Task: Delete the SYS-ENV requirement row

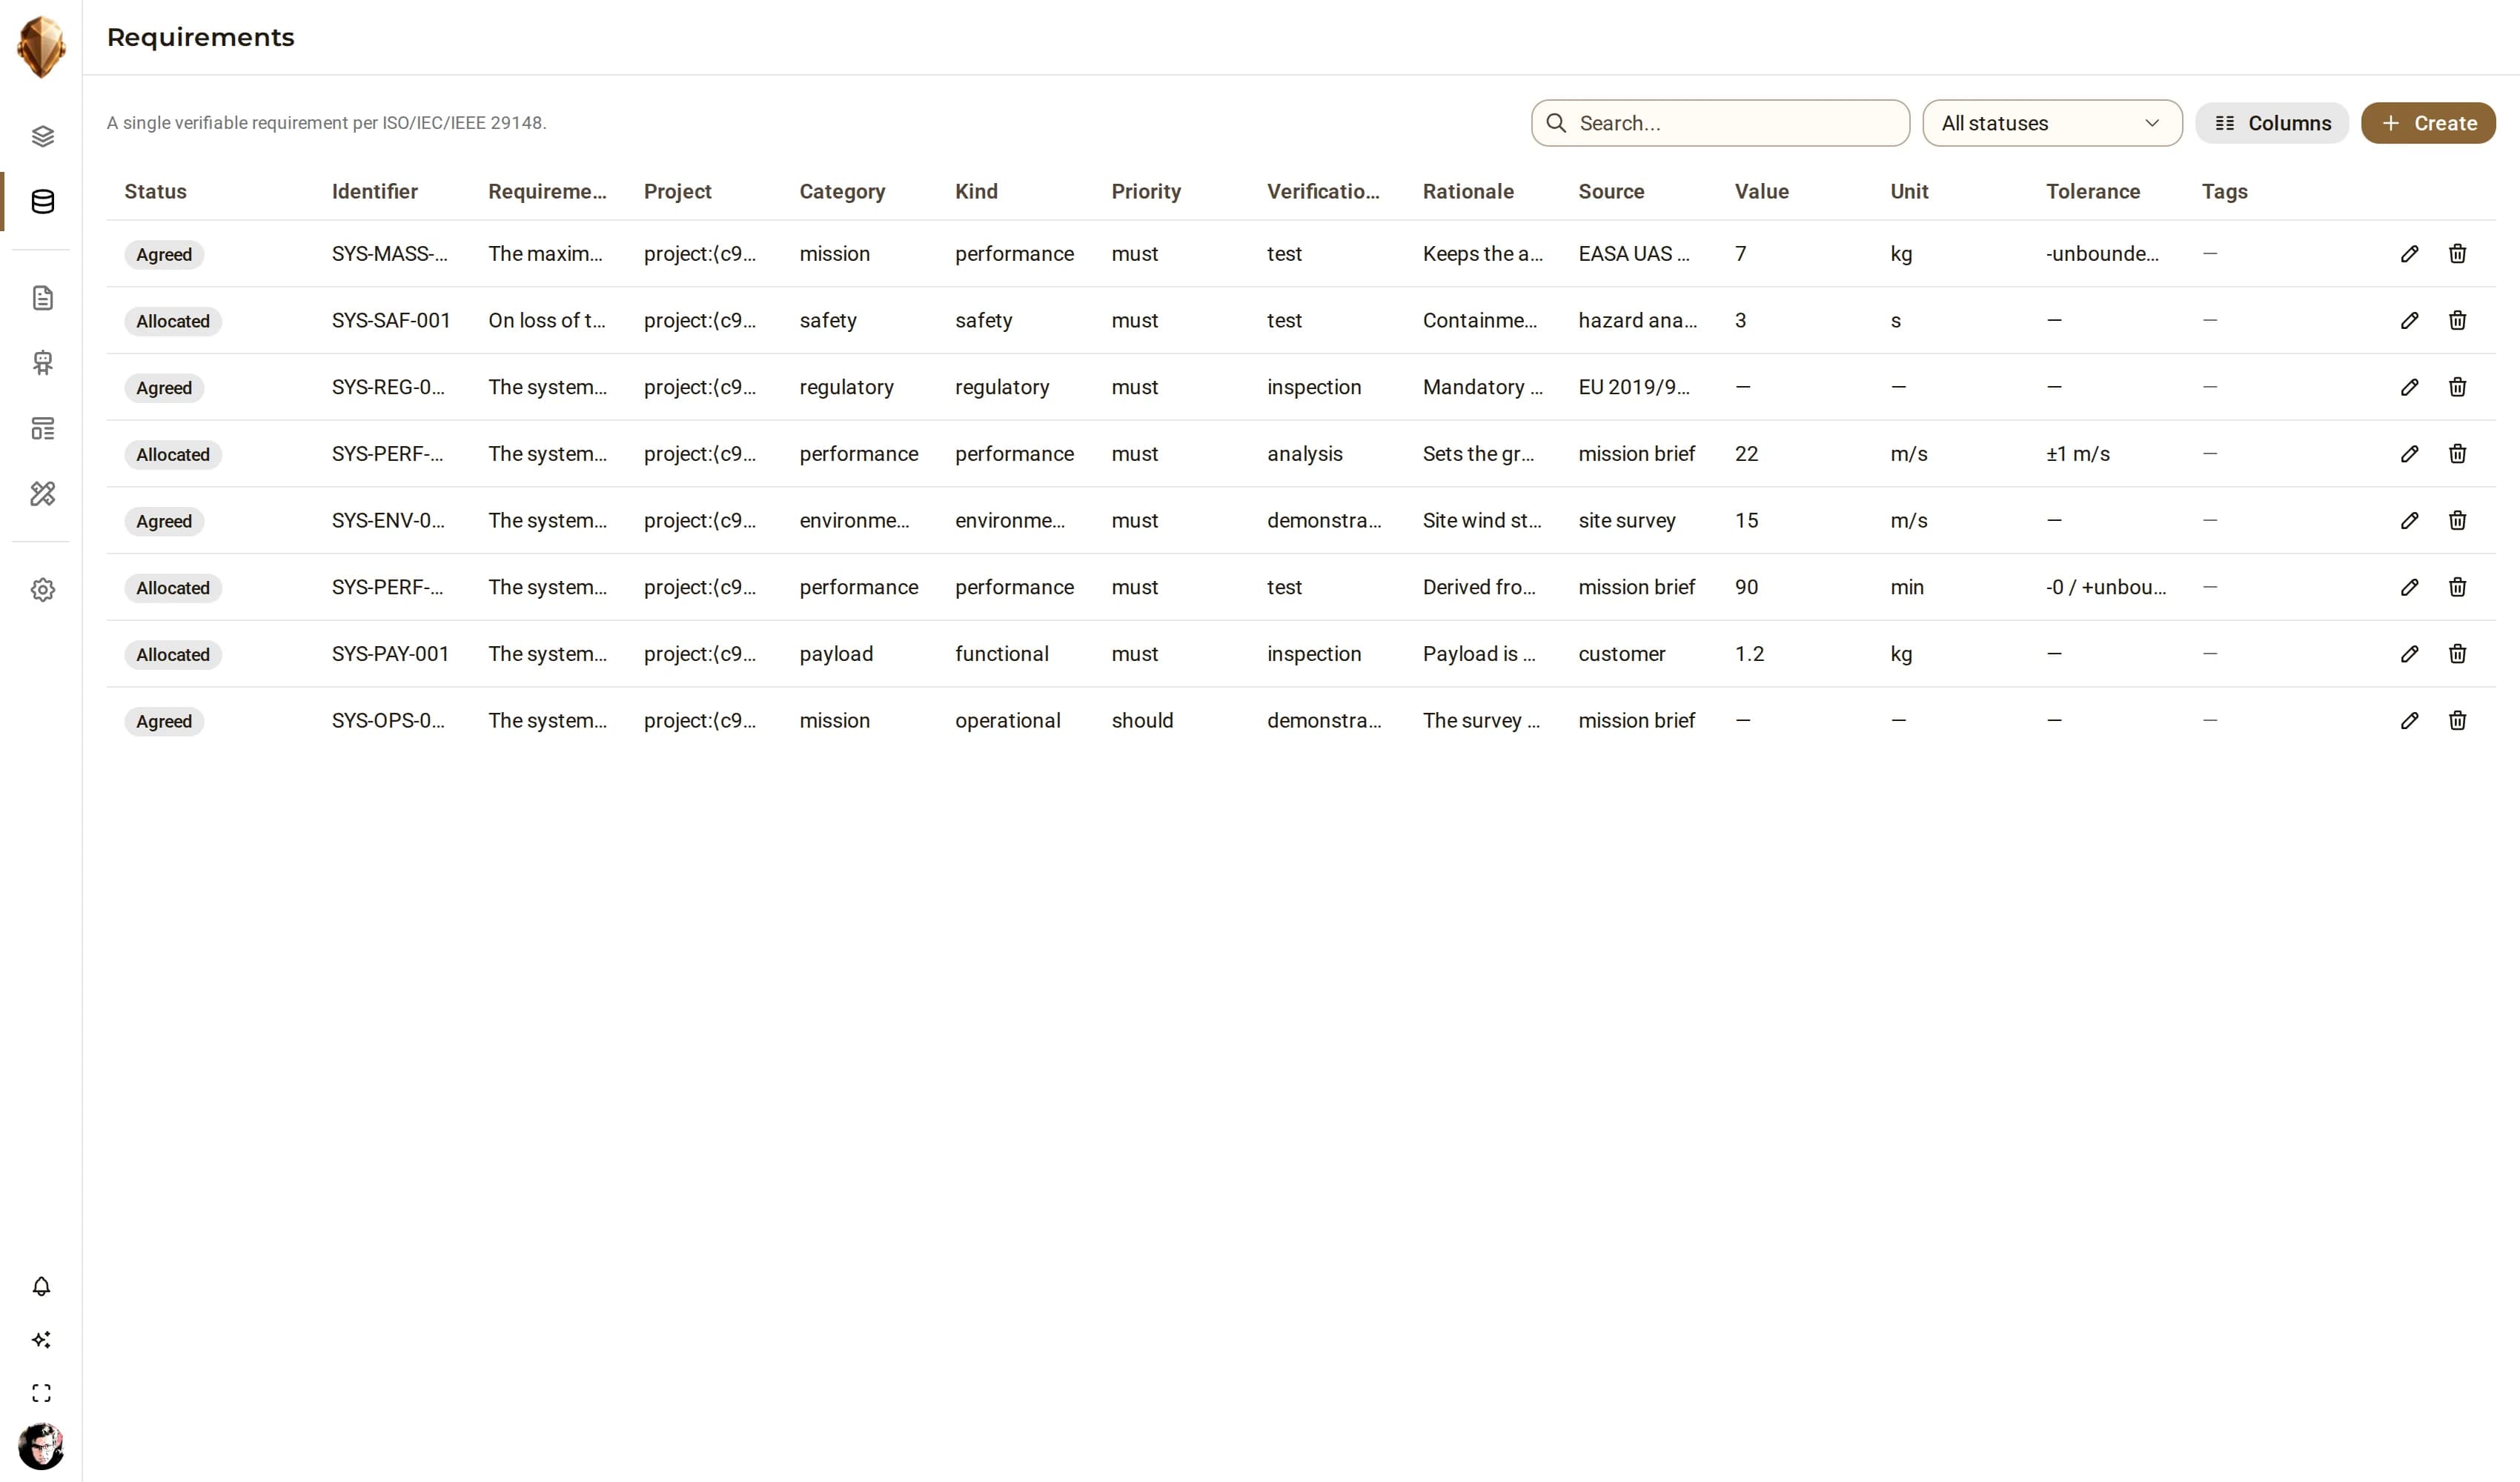Action: 2457,521
